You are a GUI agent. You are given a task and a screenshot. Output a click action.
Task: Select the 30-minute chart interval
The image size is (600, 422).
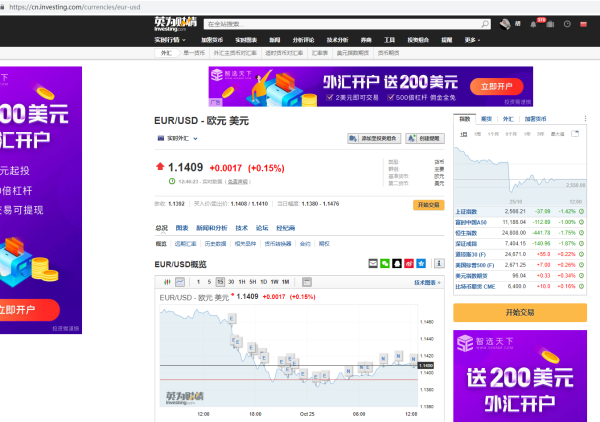point(231,282)
